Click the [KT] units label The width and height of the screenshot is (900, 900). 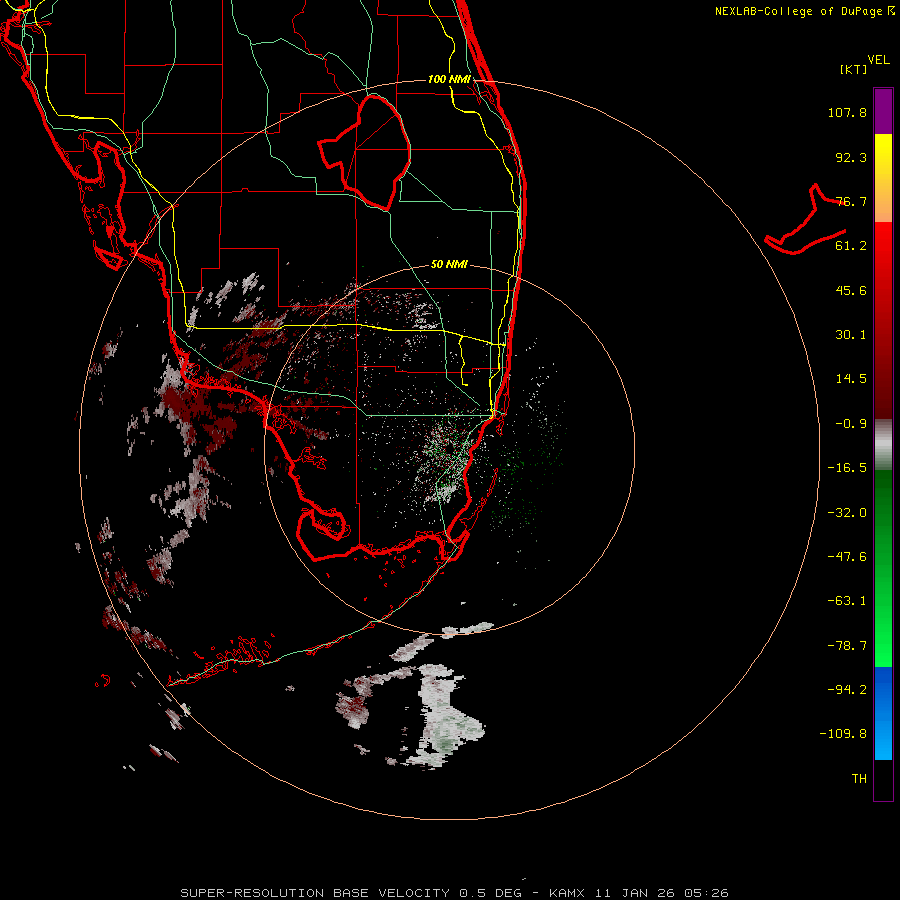tap(854, 69)
